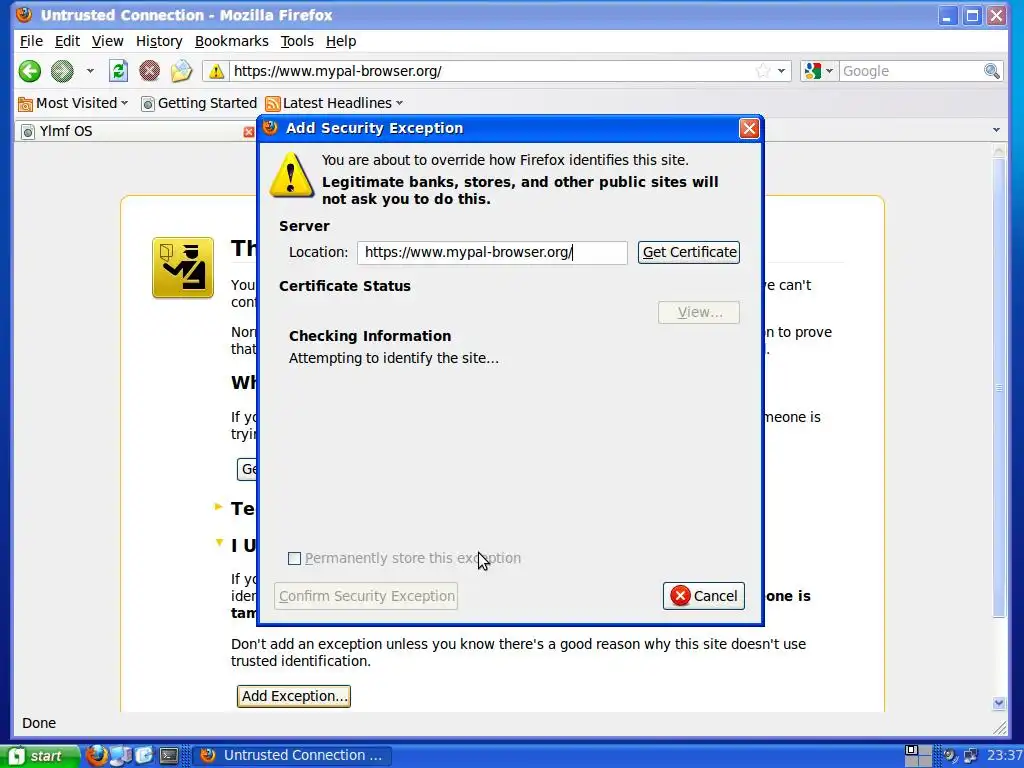Click the terminal quick launch icon

click(169, 756)
